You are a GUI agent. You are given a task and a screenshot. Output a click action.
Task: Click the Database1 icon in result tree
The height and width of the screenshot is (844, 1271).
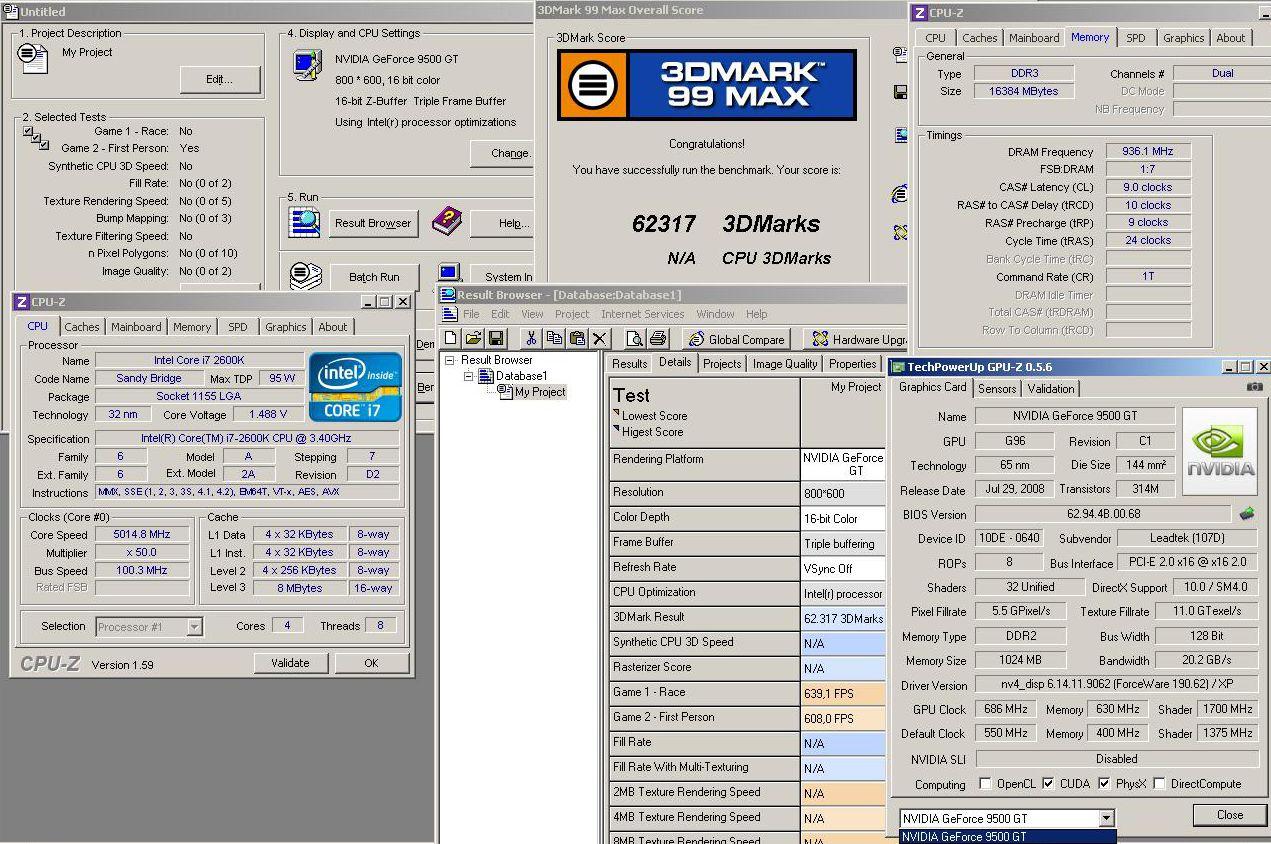[x=487, y=376]
